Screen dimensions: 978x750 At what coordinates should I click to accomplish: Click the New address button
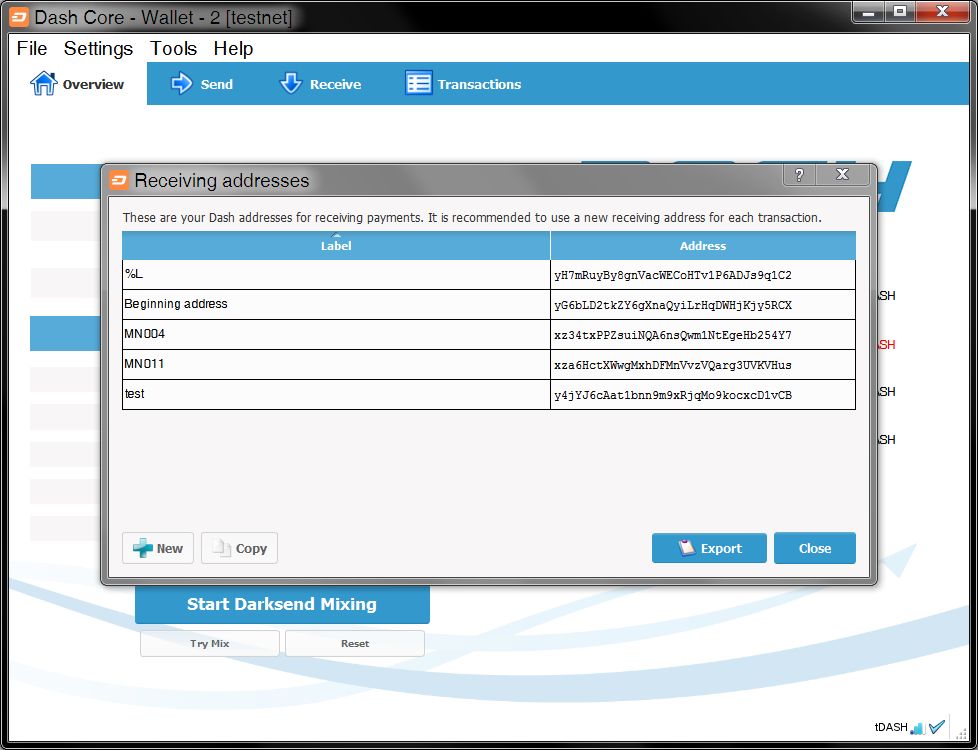[x=158, y=548]
